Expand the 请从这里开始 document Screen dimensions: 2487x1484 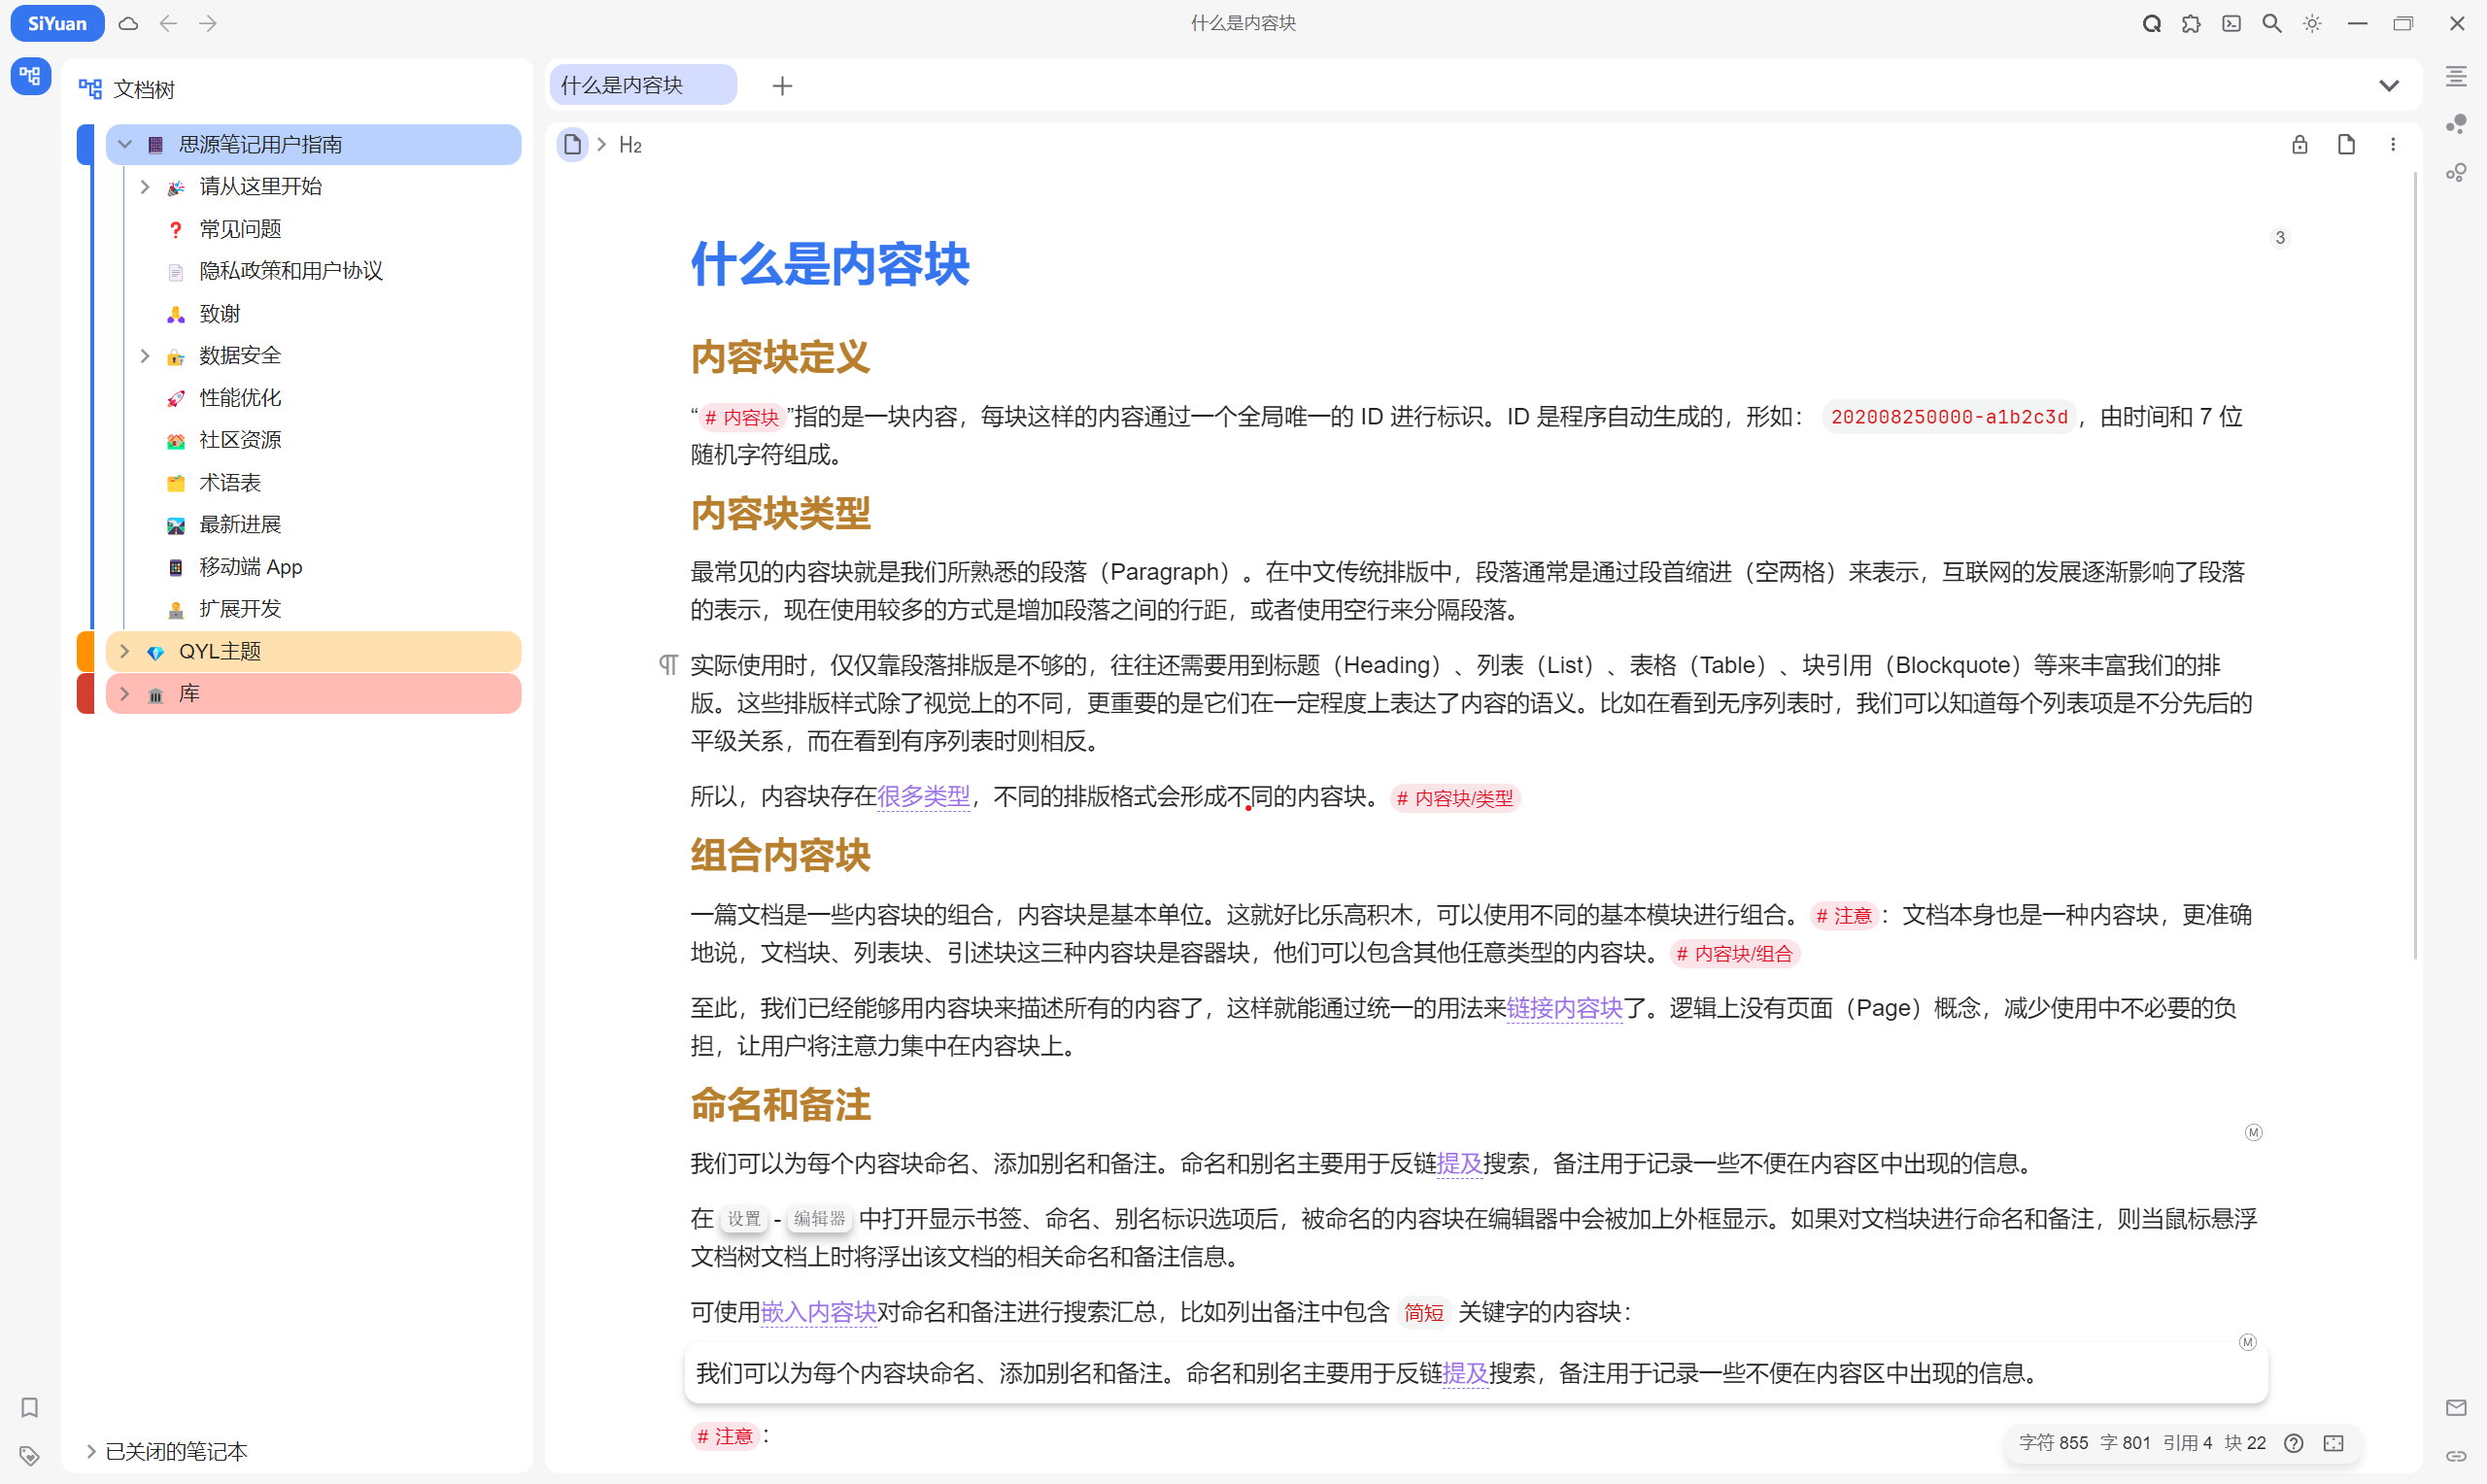tap(144, 187)
